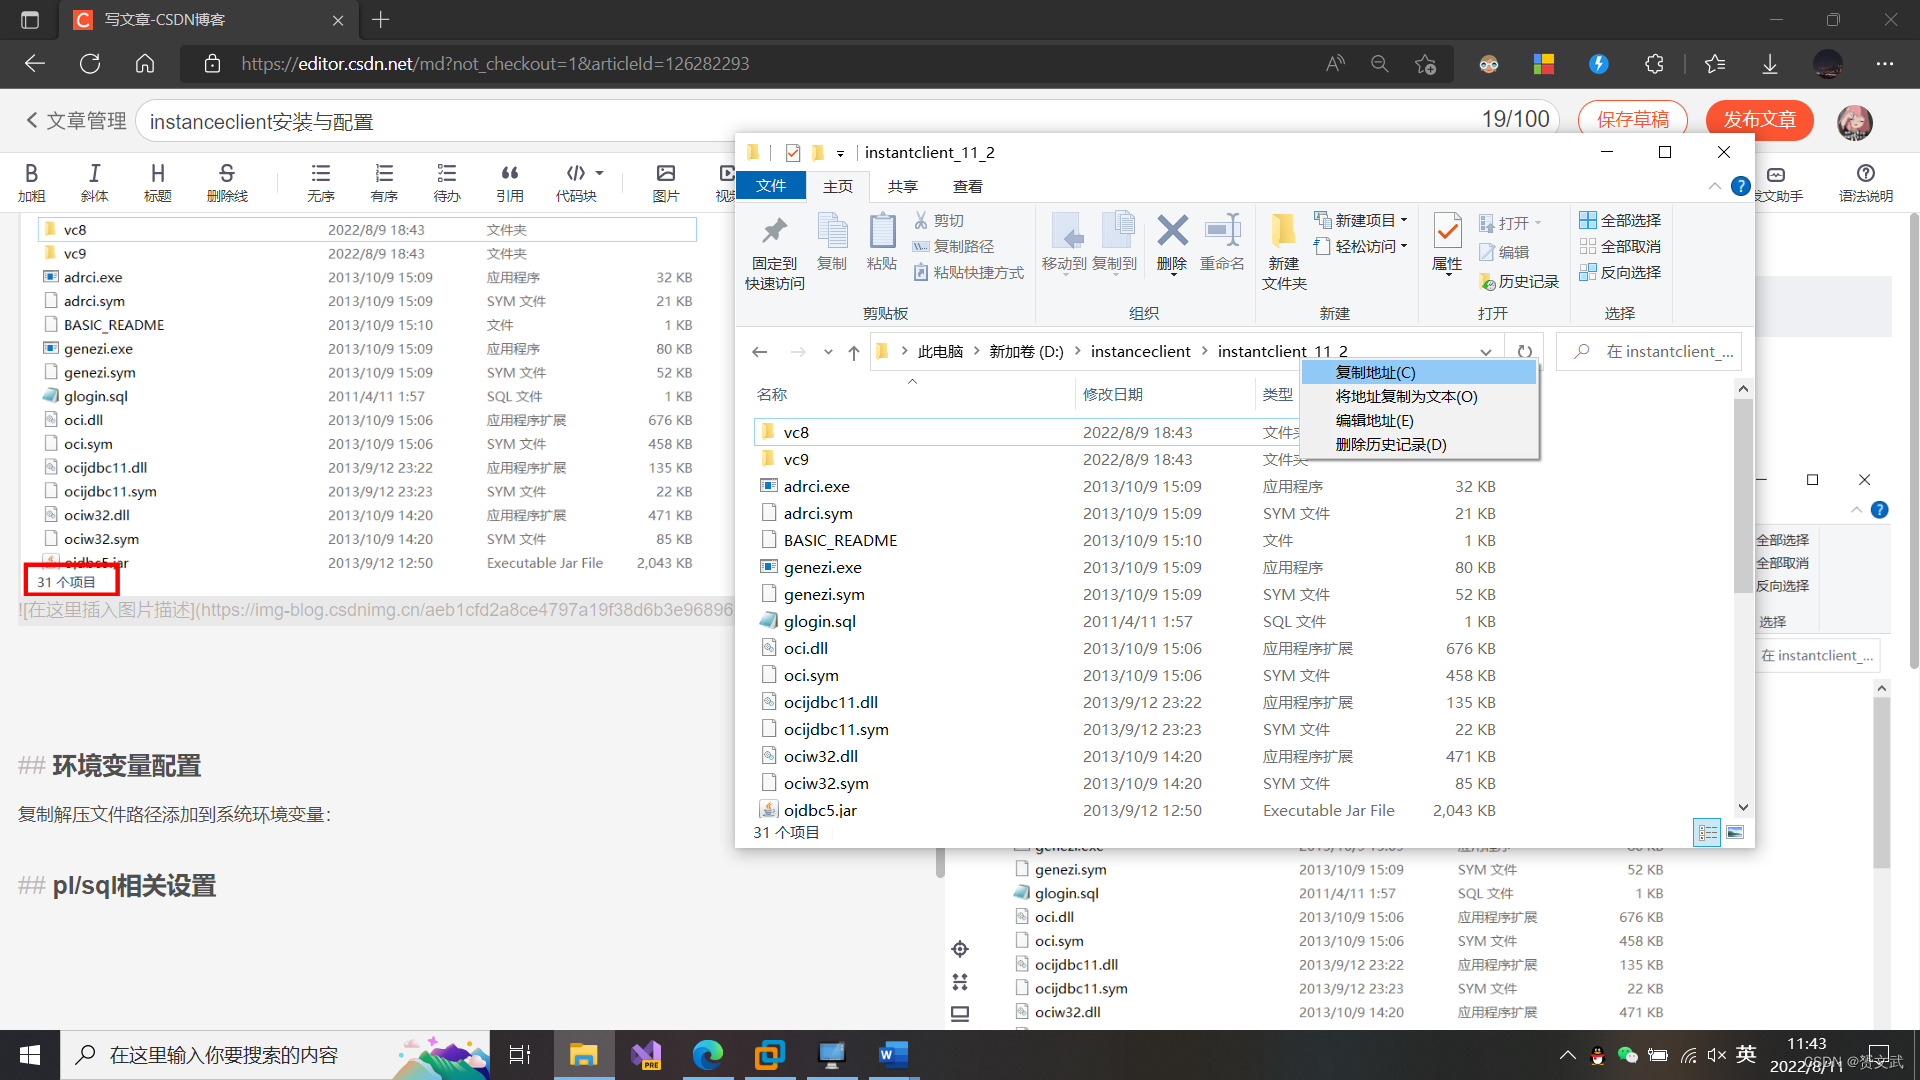The height and width of the screenshot is (1080, 1920).
Task: Insert heading with the 标题 tool
Action: [157, 182]
